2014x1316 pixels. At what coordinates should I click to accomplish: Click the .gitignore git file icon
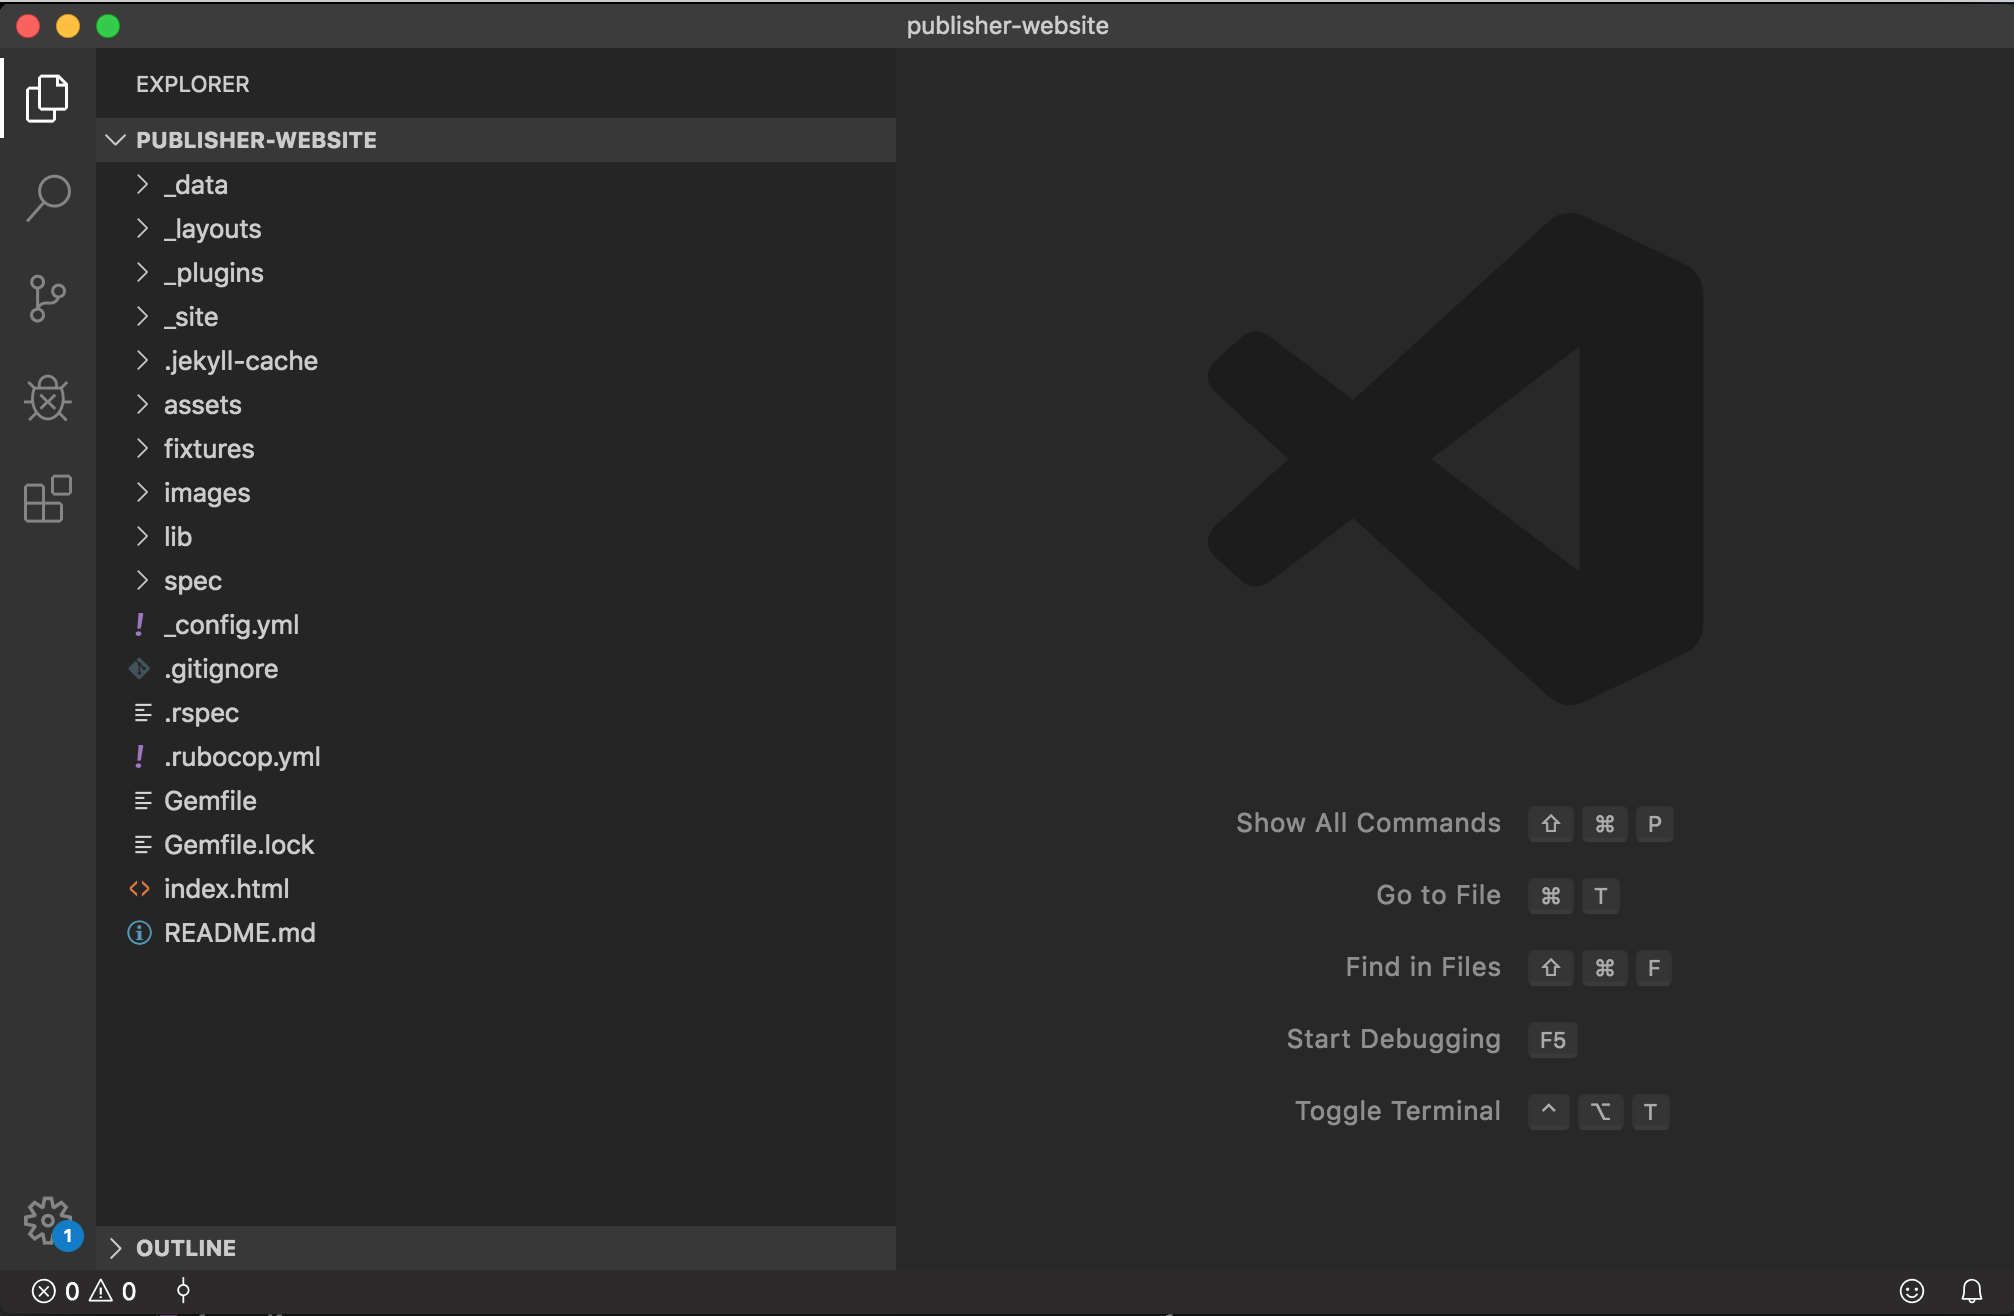(140, 669)
